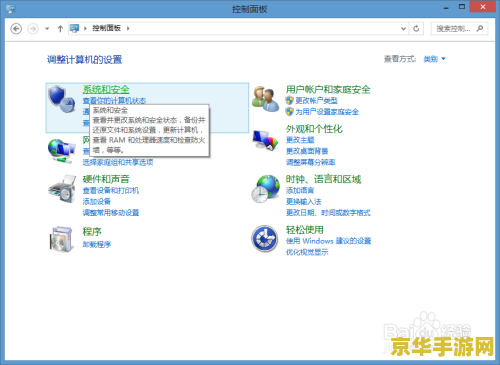Image resolution: width=500 pixels, height=365 pixels.
Task: Open the 时钟、语言和区域 category link
Action: coord(323,179)
